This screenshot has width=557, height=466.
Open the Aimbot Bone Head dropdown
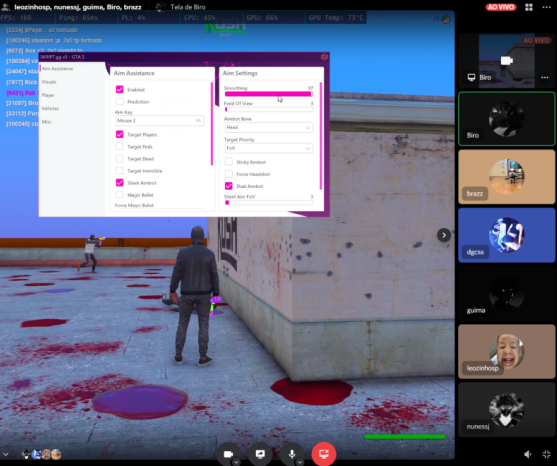(269, 127)
